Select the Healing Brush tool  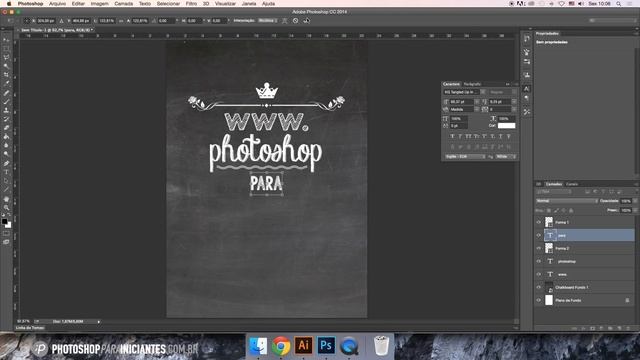point(6,93)
